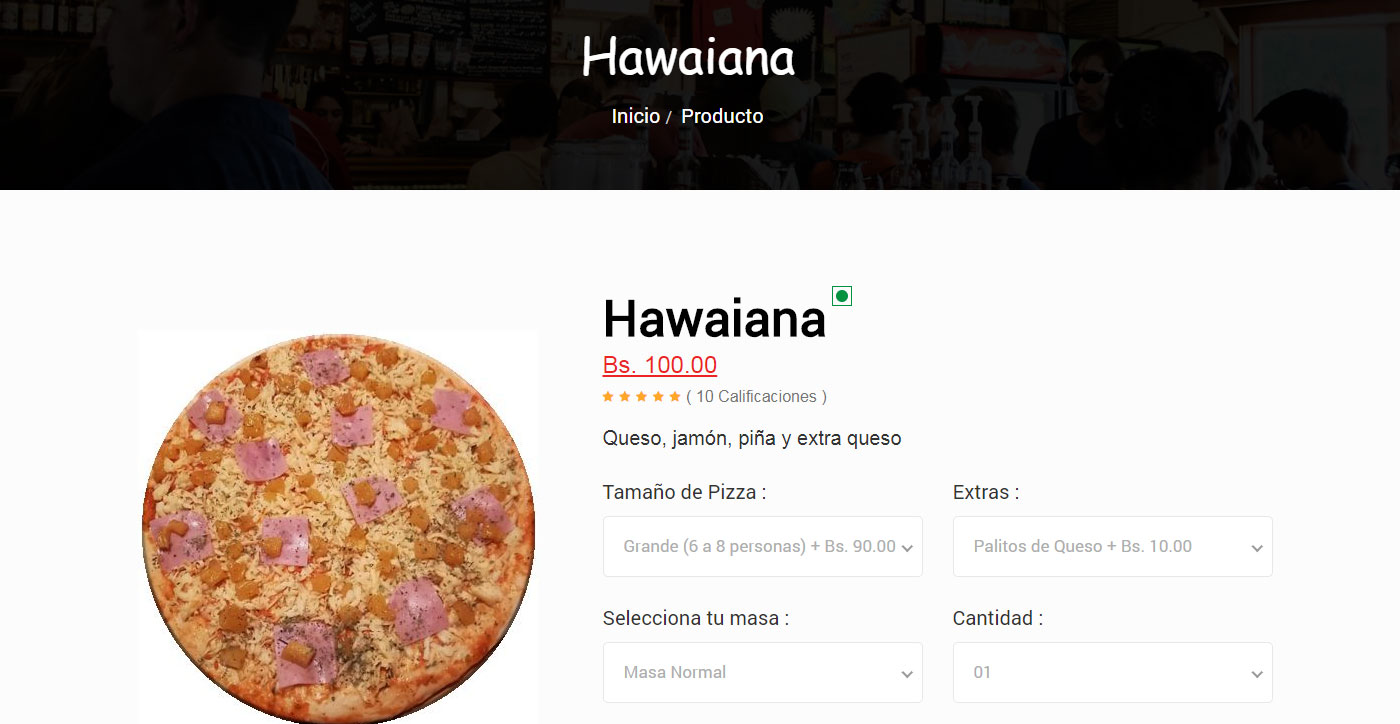Open the Cantidad 01 dropdown
This screenshot has height=724, width=1400.
1113,672
